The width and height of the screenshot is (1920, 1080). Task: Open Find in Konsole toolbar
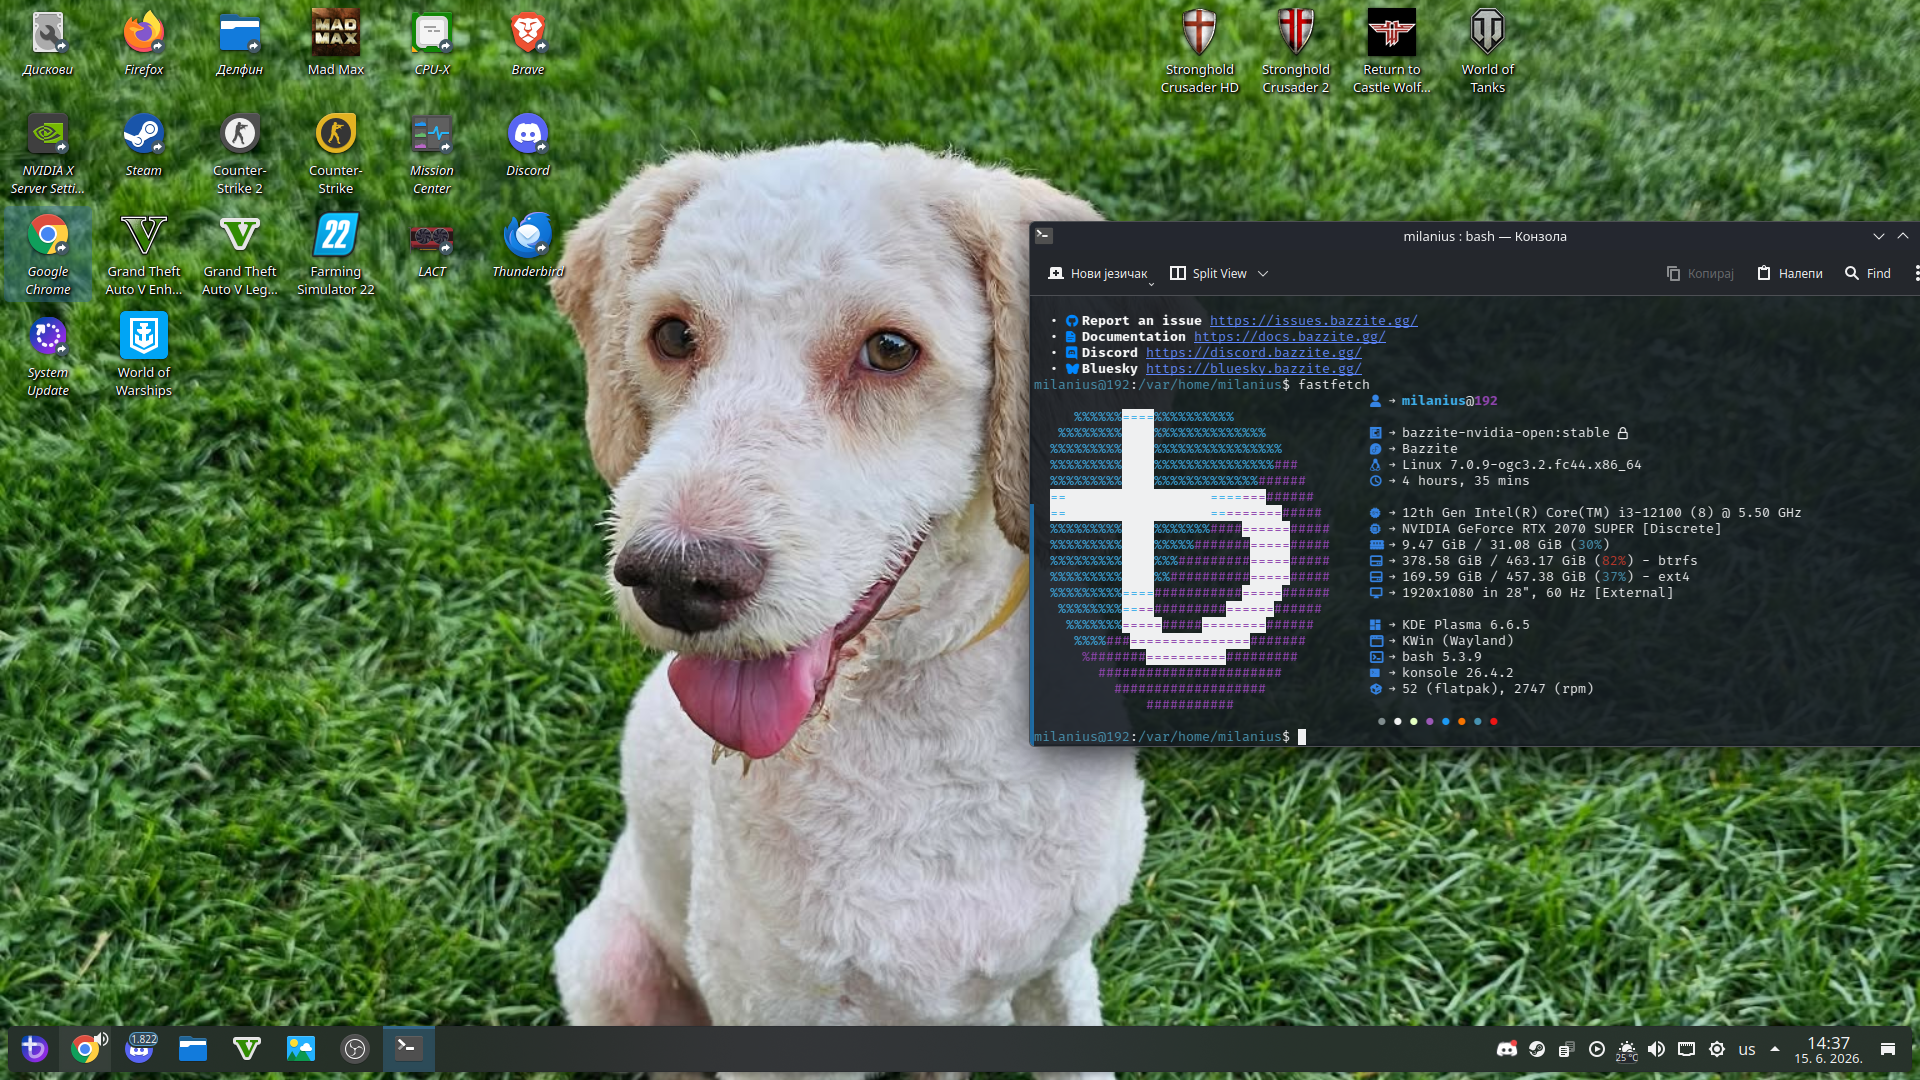click(x=1868, y=273)
